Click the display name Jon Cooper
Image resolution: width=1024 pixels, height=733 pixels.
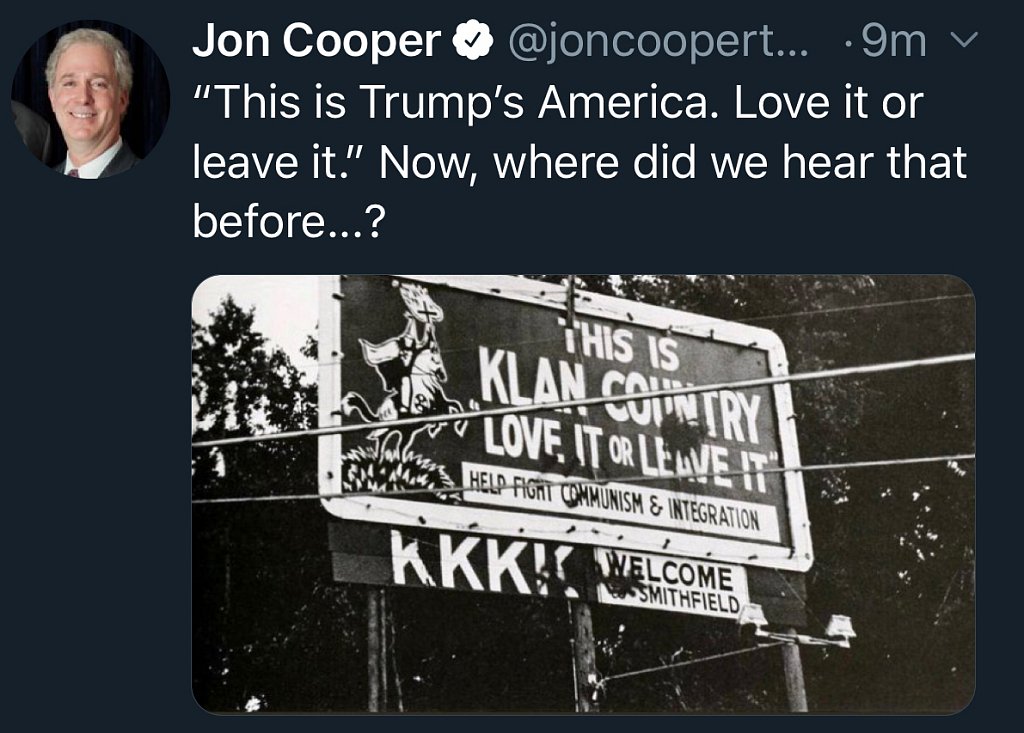pyautogui.click(x=316, y=41)
